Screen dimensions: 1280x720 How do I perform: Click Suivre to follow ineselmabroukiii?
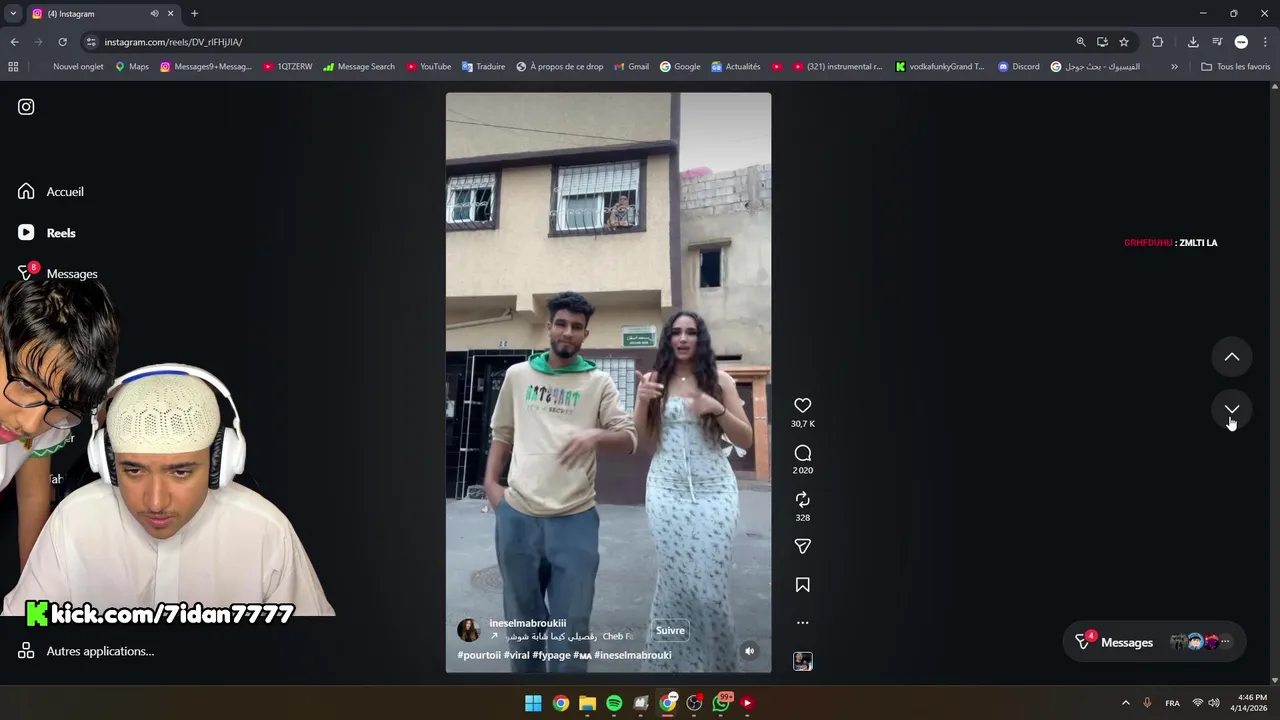(x=670, y=630)
